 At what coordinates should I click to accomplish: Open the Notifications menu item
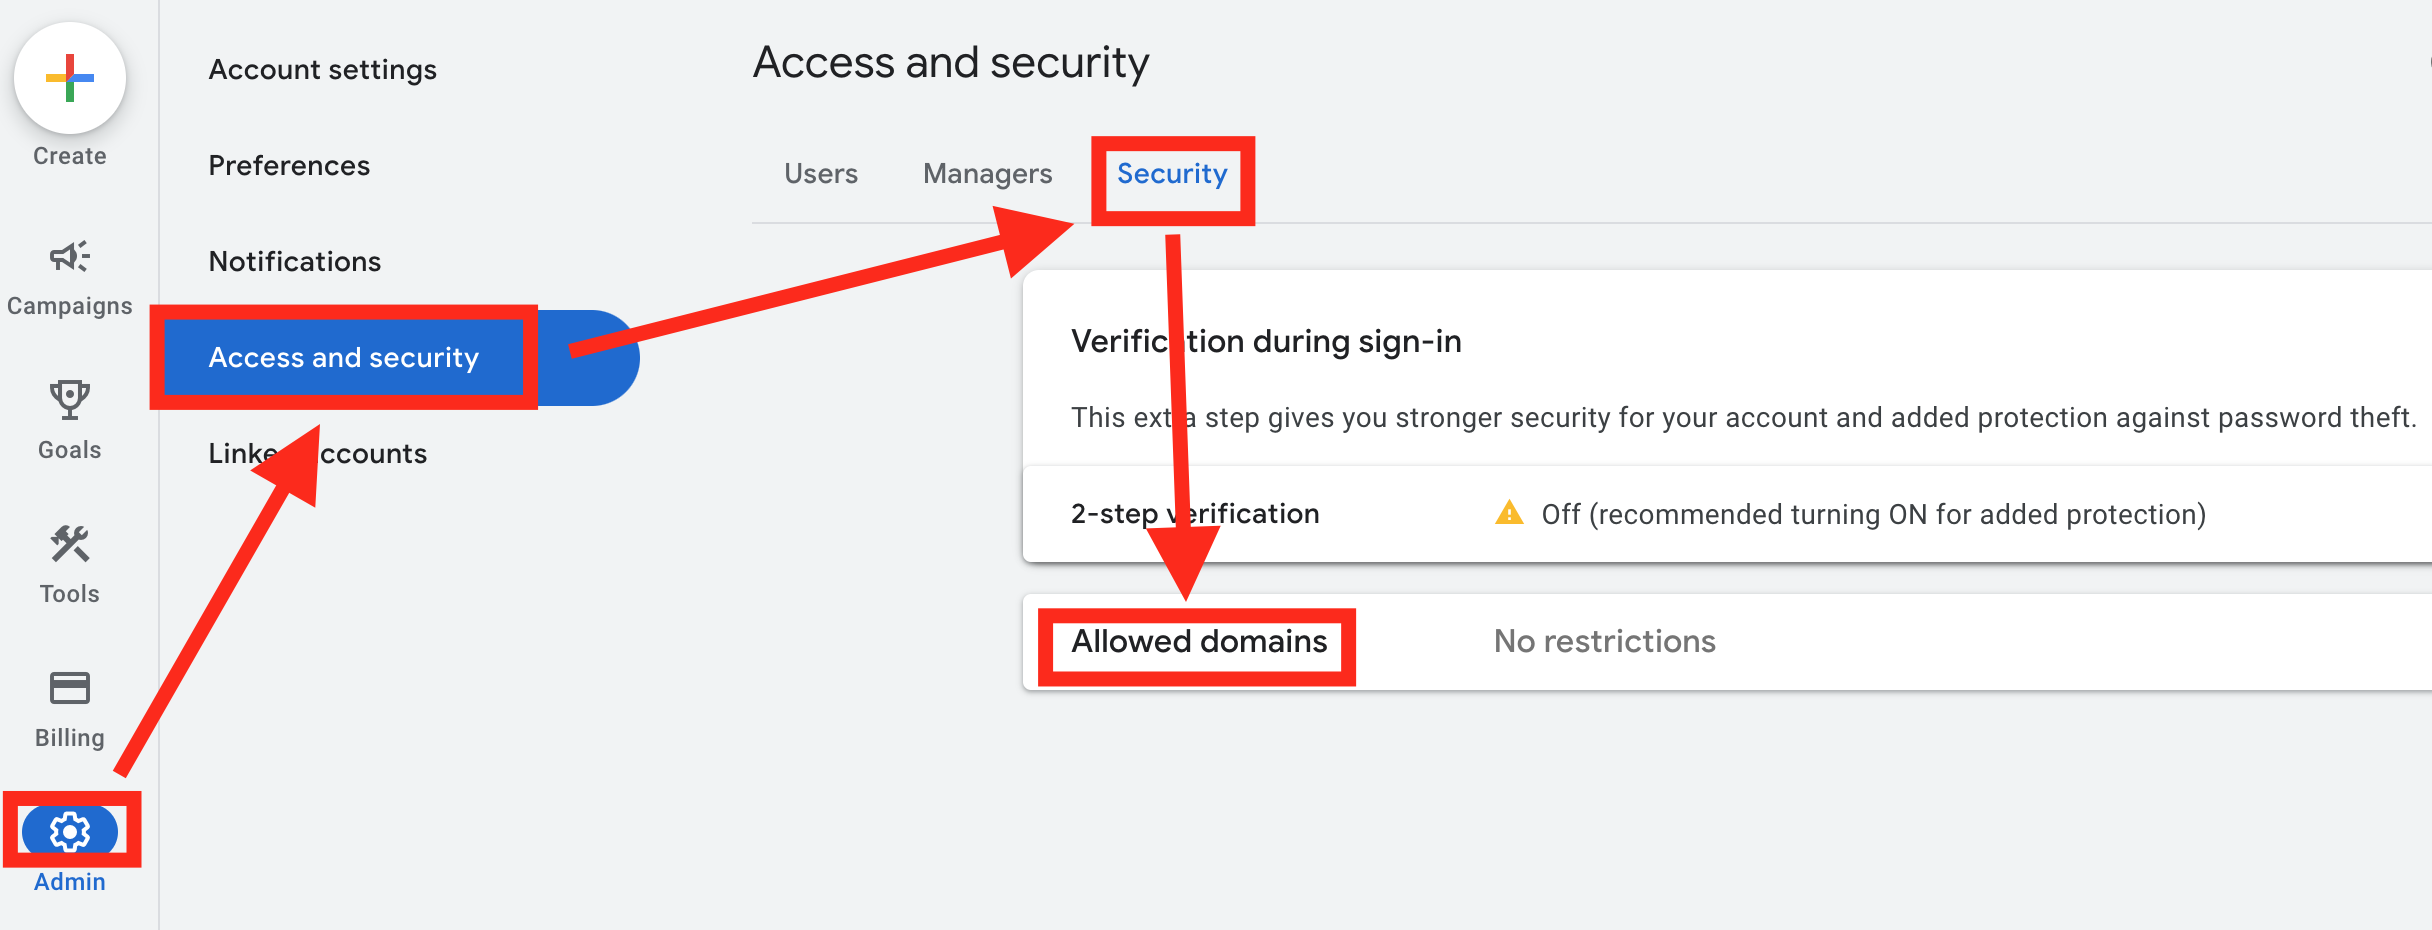point(295,262)
